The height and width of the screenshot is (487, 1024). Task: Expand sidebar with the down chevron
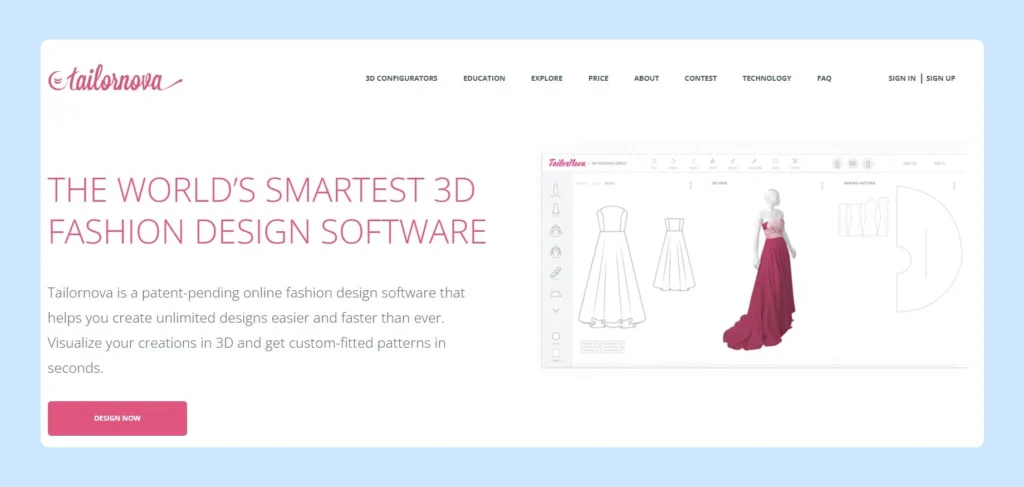point(556,311)
